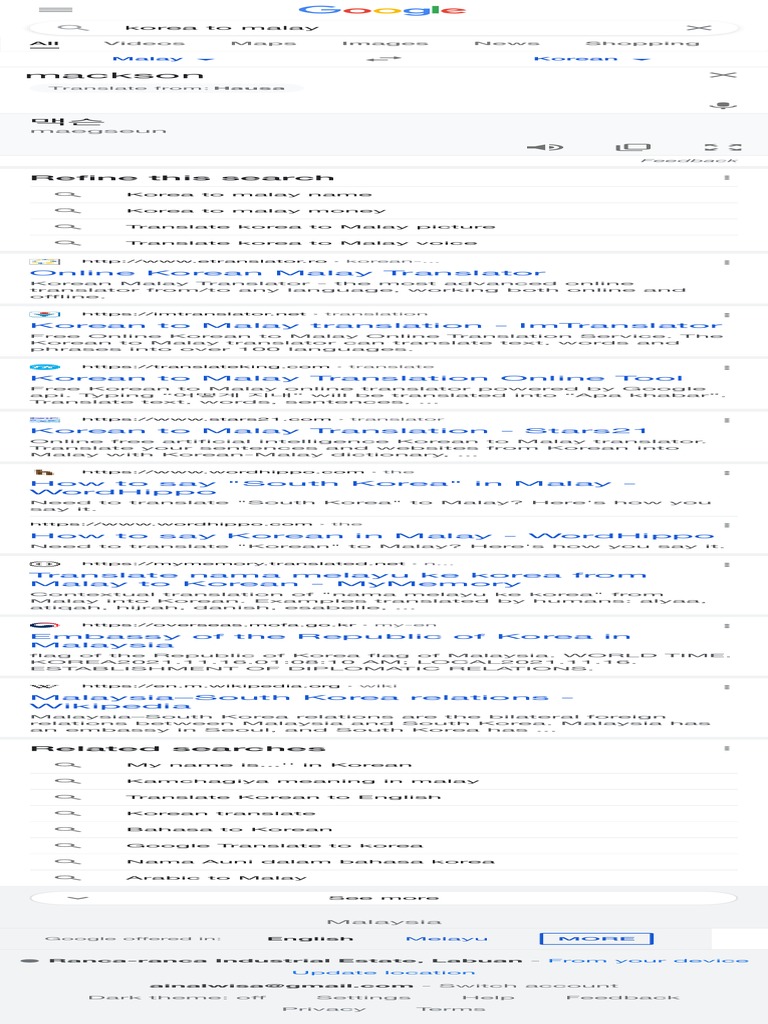768x1024 pixels.
Task: Open options for stars21.com result
Action: click(x=727, y=421)
